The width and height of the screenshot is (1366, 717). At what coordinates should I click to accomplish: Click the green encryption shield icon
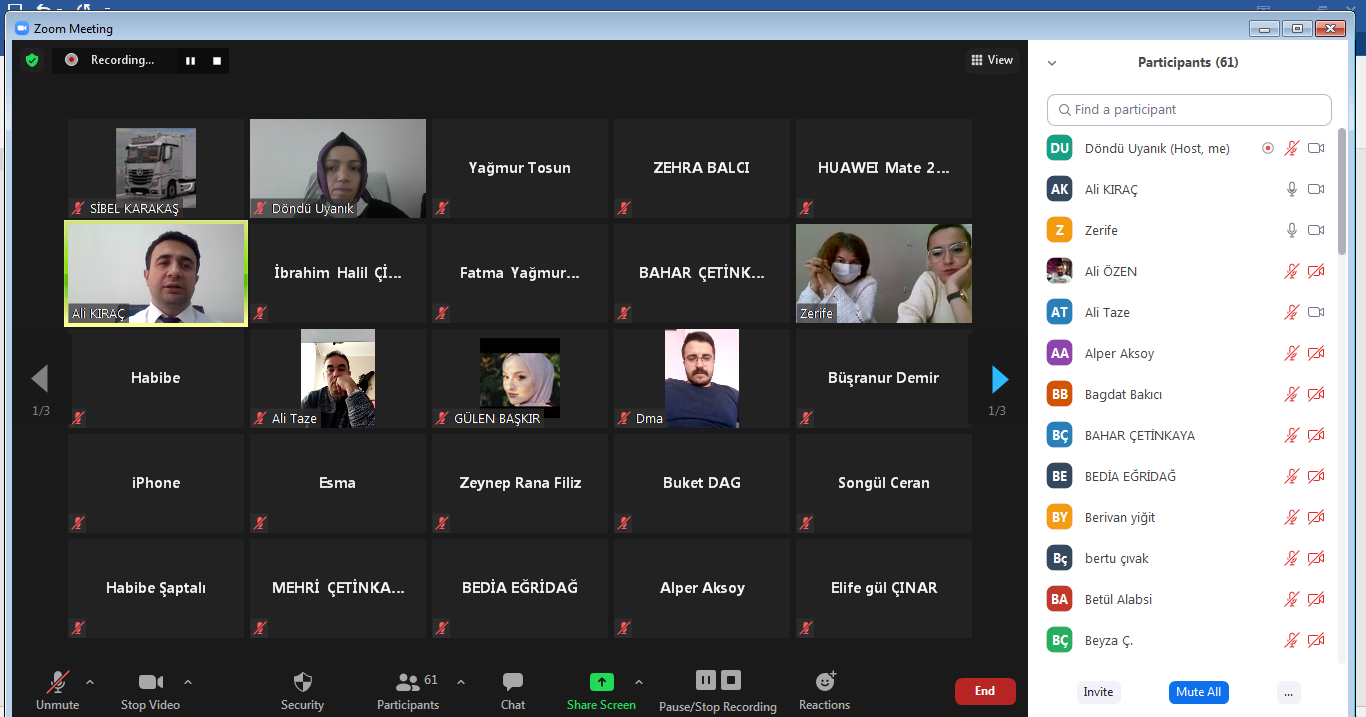32,60
